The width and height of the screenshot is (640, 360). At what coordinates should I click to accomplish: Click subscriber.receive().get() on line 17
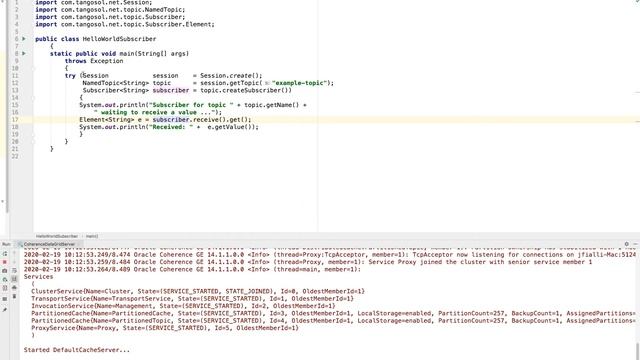(200, 120)
